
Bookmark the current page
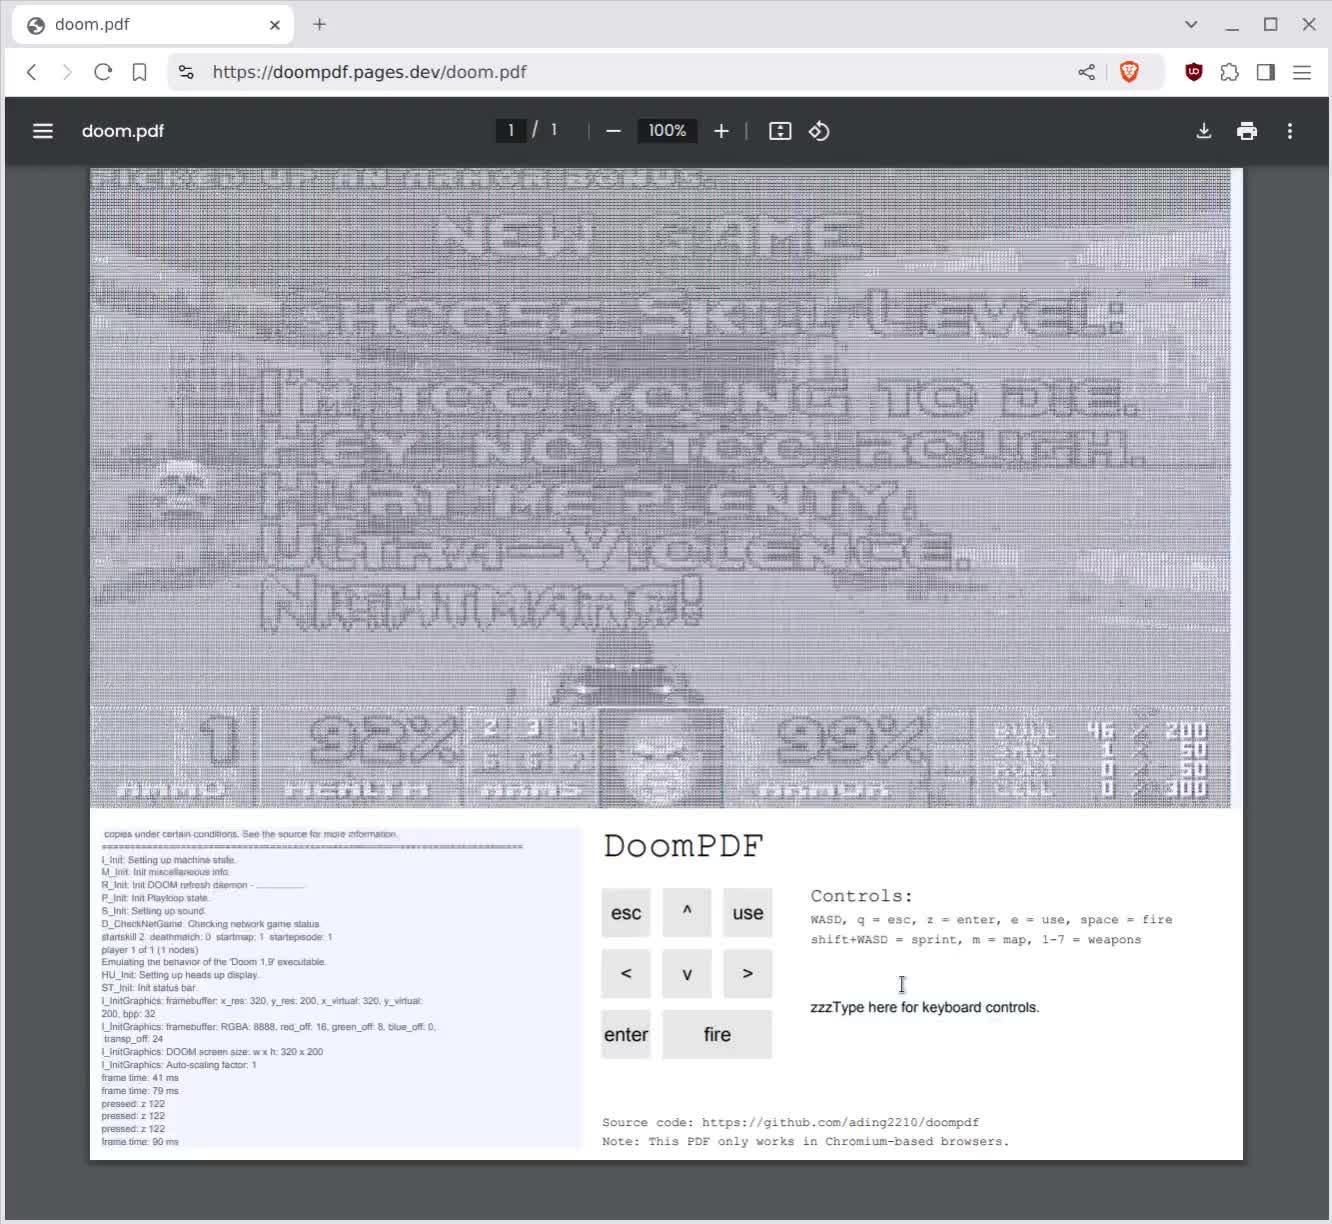[139, 71]
